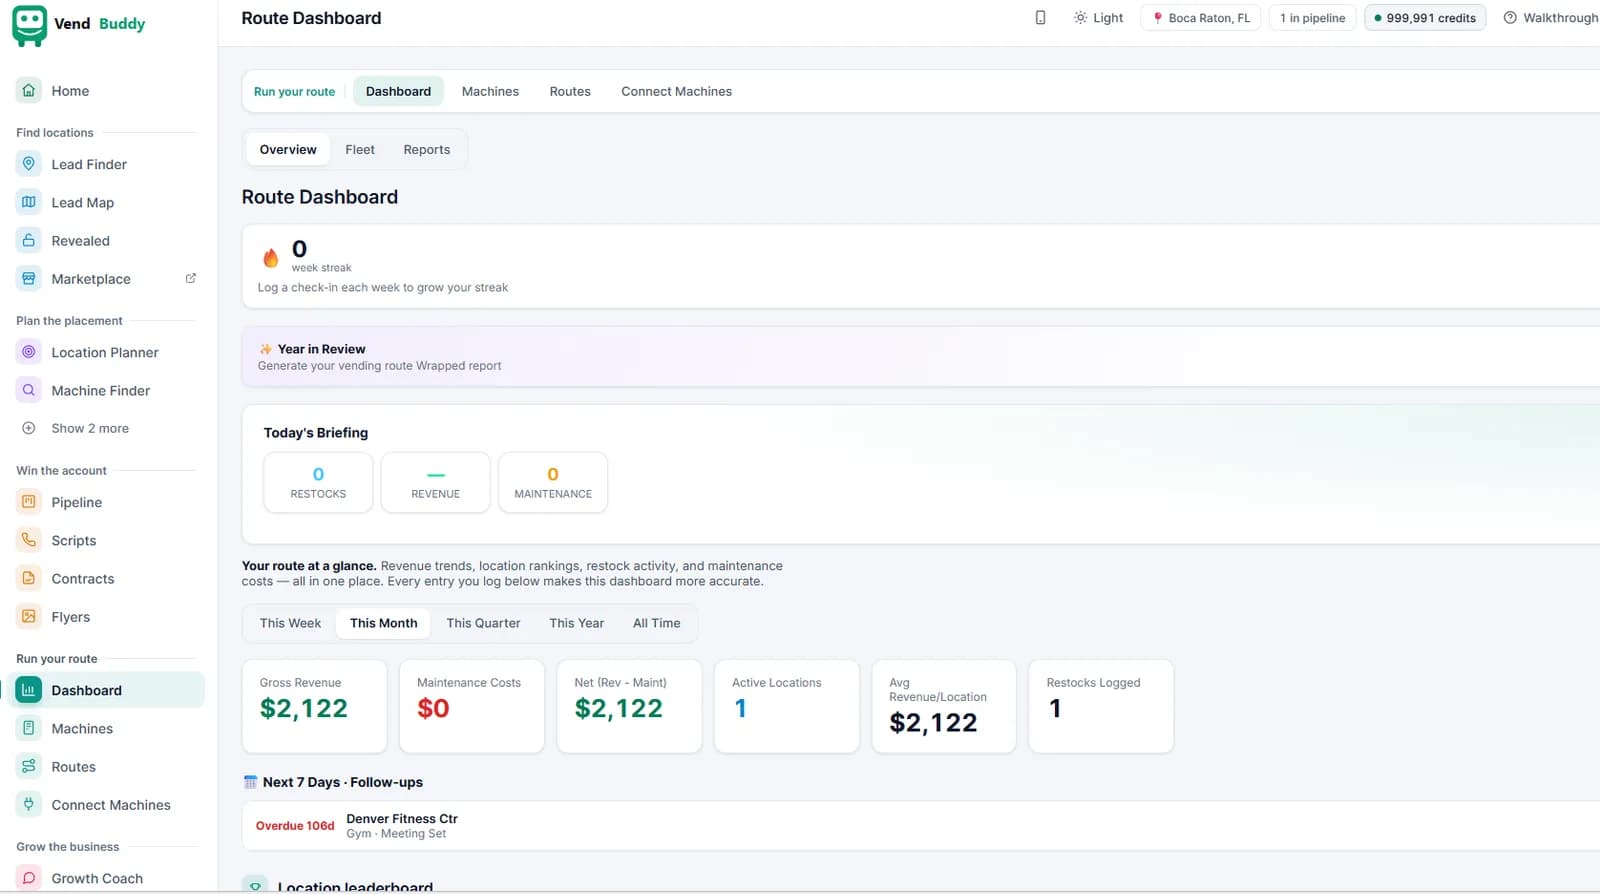This screenshot has width=1600, height=894.
Task: Select the All Time range
Action: click(656, 623)
